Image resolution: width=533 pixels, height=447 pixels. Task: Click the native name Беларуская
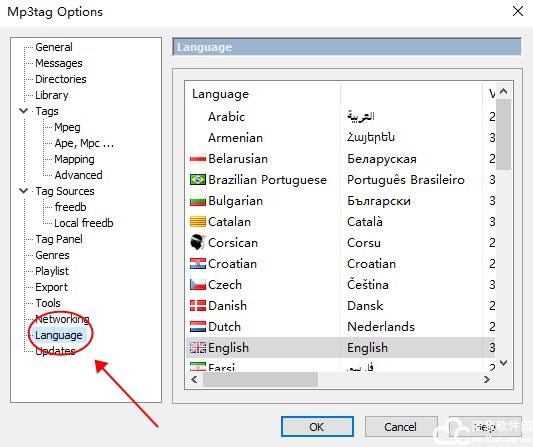[x=382, y=159]
